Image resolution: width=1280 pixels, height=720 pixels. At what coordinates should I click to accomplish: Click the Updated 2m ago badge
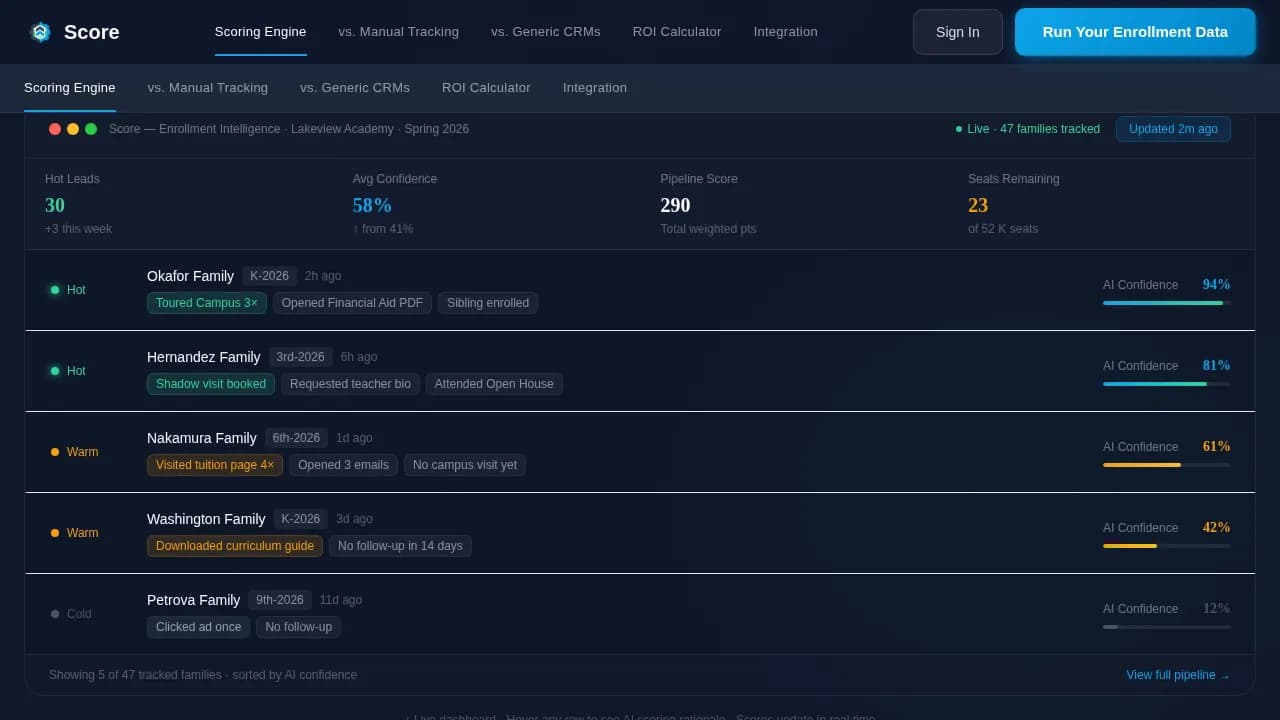click(1173, 129)
